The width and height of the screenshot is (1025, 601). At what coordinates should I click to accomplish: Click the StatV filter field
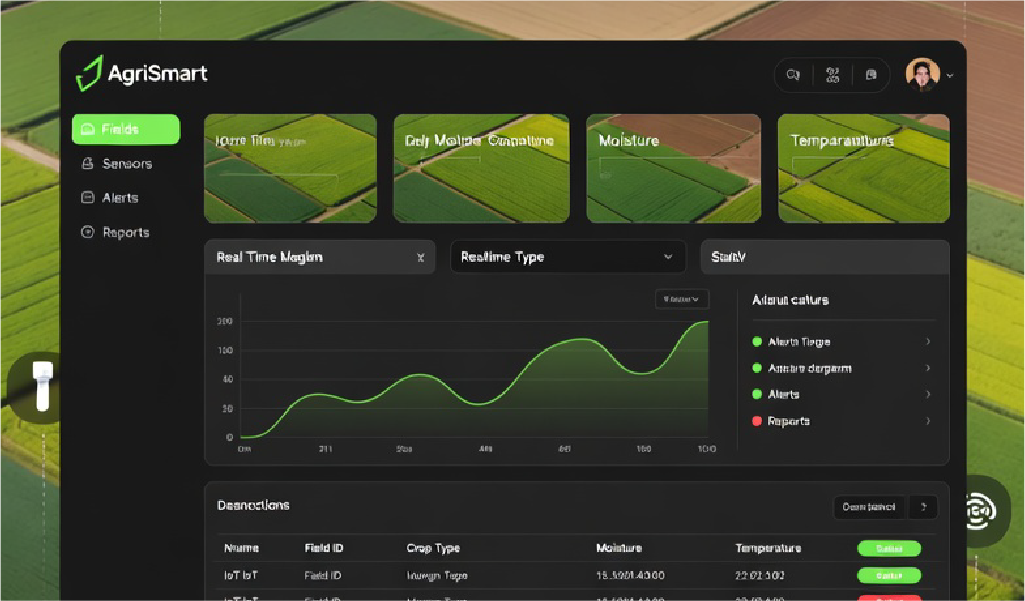point(825,257)
